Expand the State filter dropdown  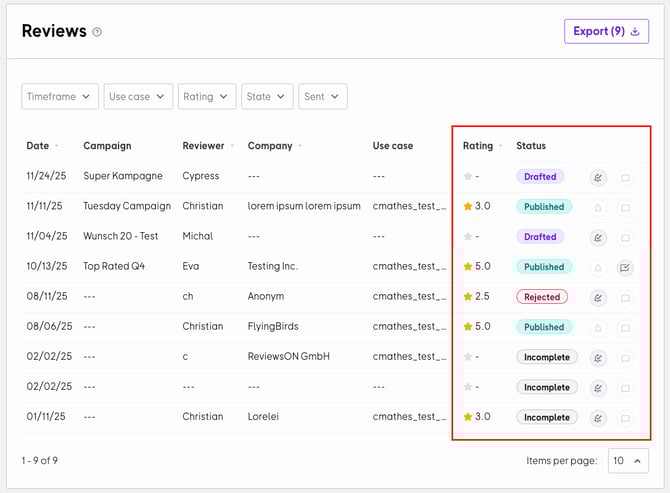pyautogui.click(x=267, y=97)
